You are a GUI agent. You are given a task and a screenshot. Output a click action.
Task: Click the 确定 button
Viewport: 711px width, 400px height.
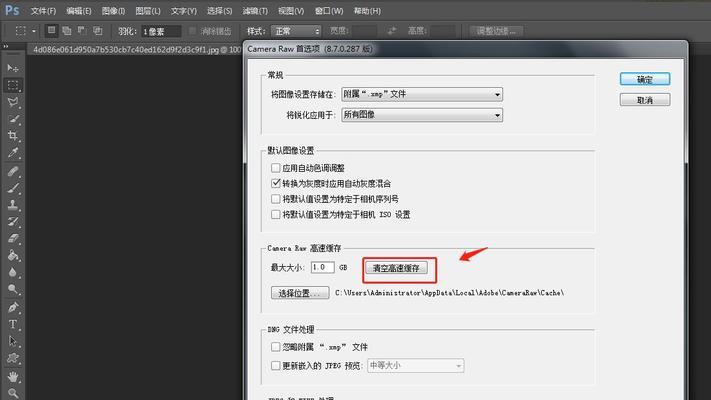click(645, 79)
